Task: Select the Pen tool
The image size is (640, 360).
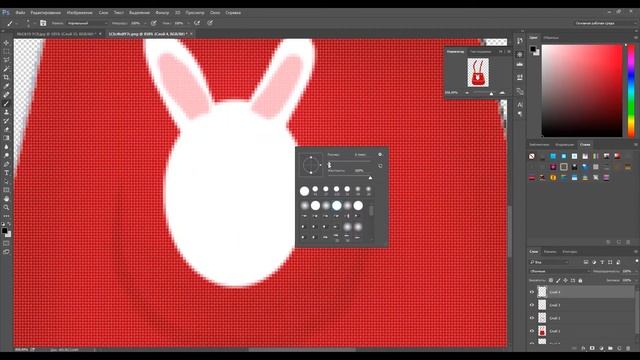Action: [6, 164]
